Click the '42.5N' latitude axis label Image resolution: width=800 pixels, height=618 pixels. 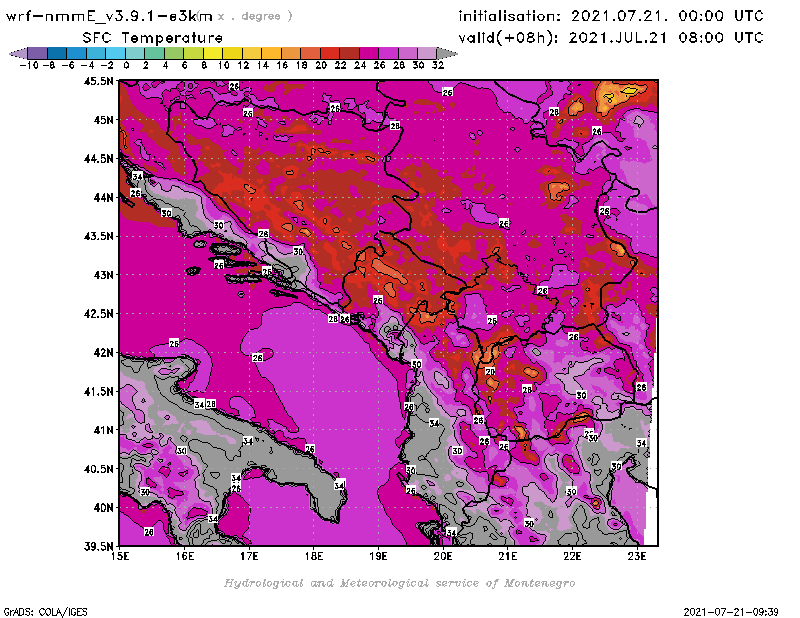point(98,314)
